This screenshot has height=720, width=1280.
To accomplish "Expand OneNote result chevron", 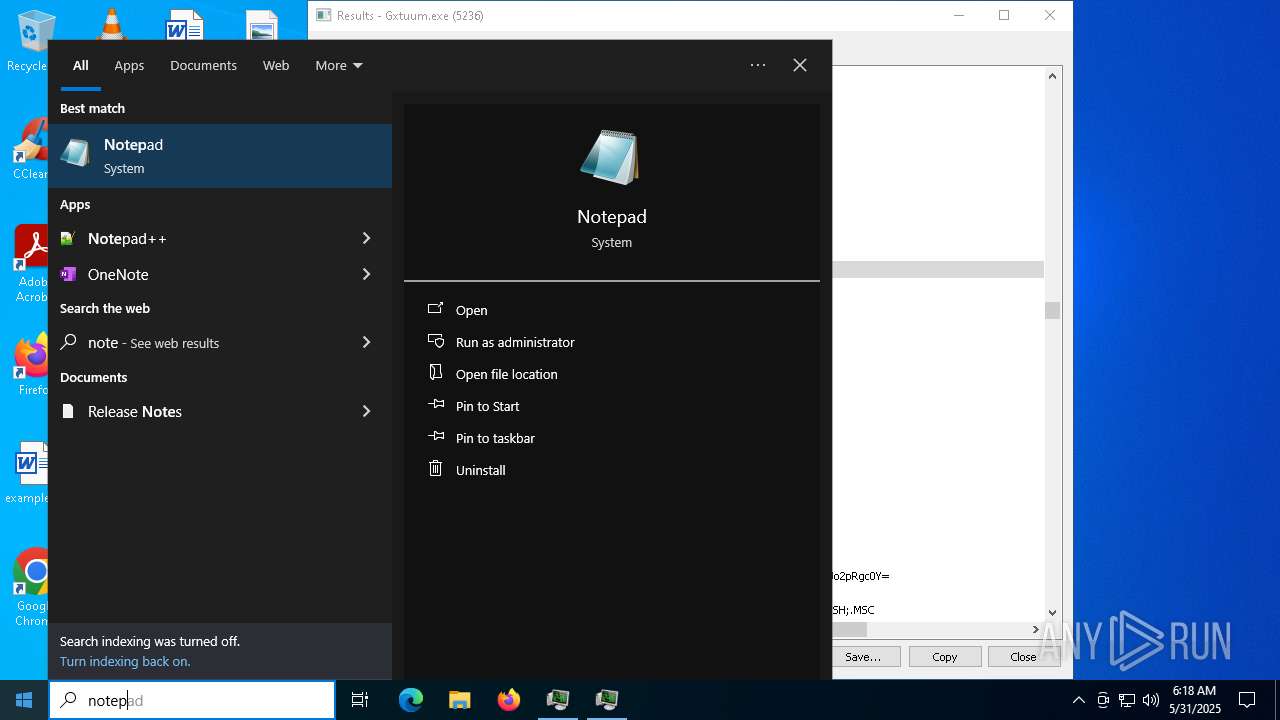I will pyautogui.click(x=366, y=274).
